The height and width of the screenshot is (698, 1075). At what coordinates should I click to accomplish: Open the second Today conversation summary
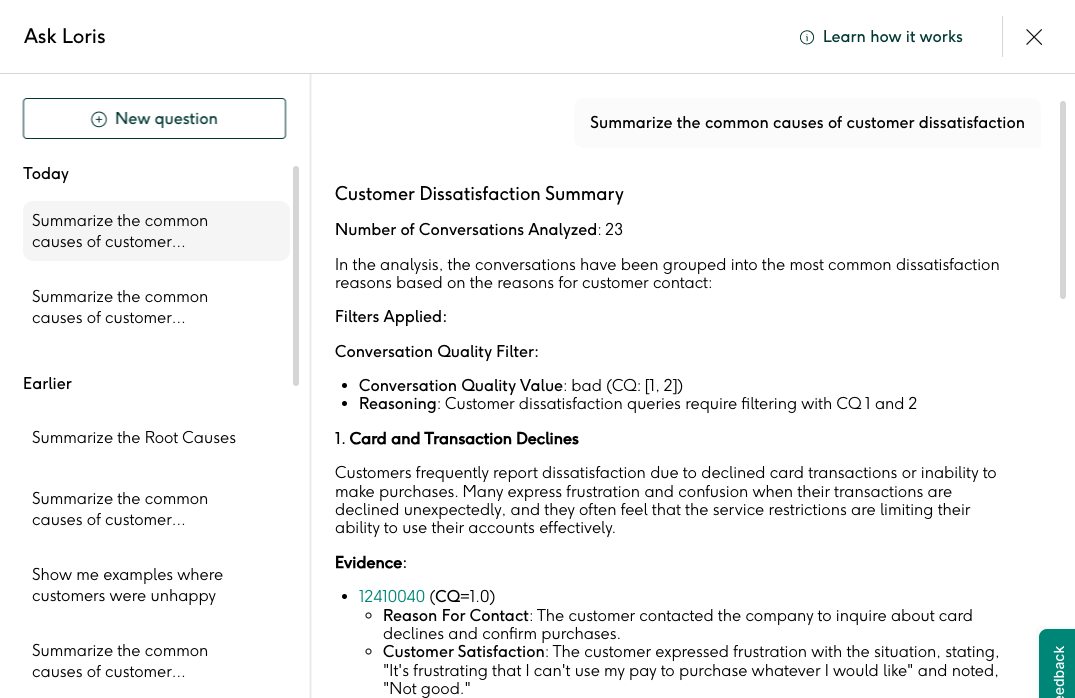coord(156,307)
